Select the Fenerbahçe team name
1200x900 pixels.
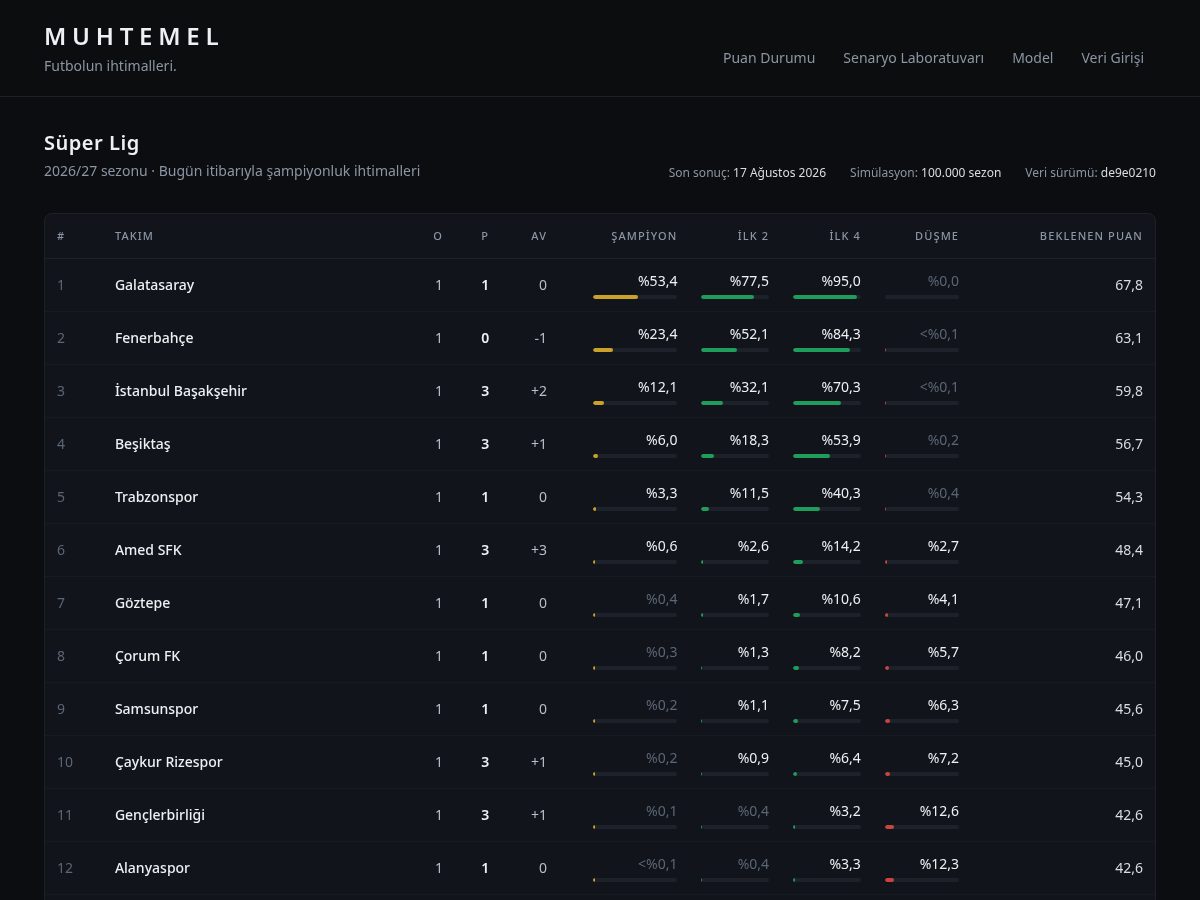[x=154, y=338]
